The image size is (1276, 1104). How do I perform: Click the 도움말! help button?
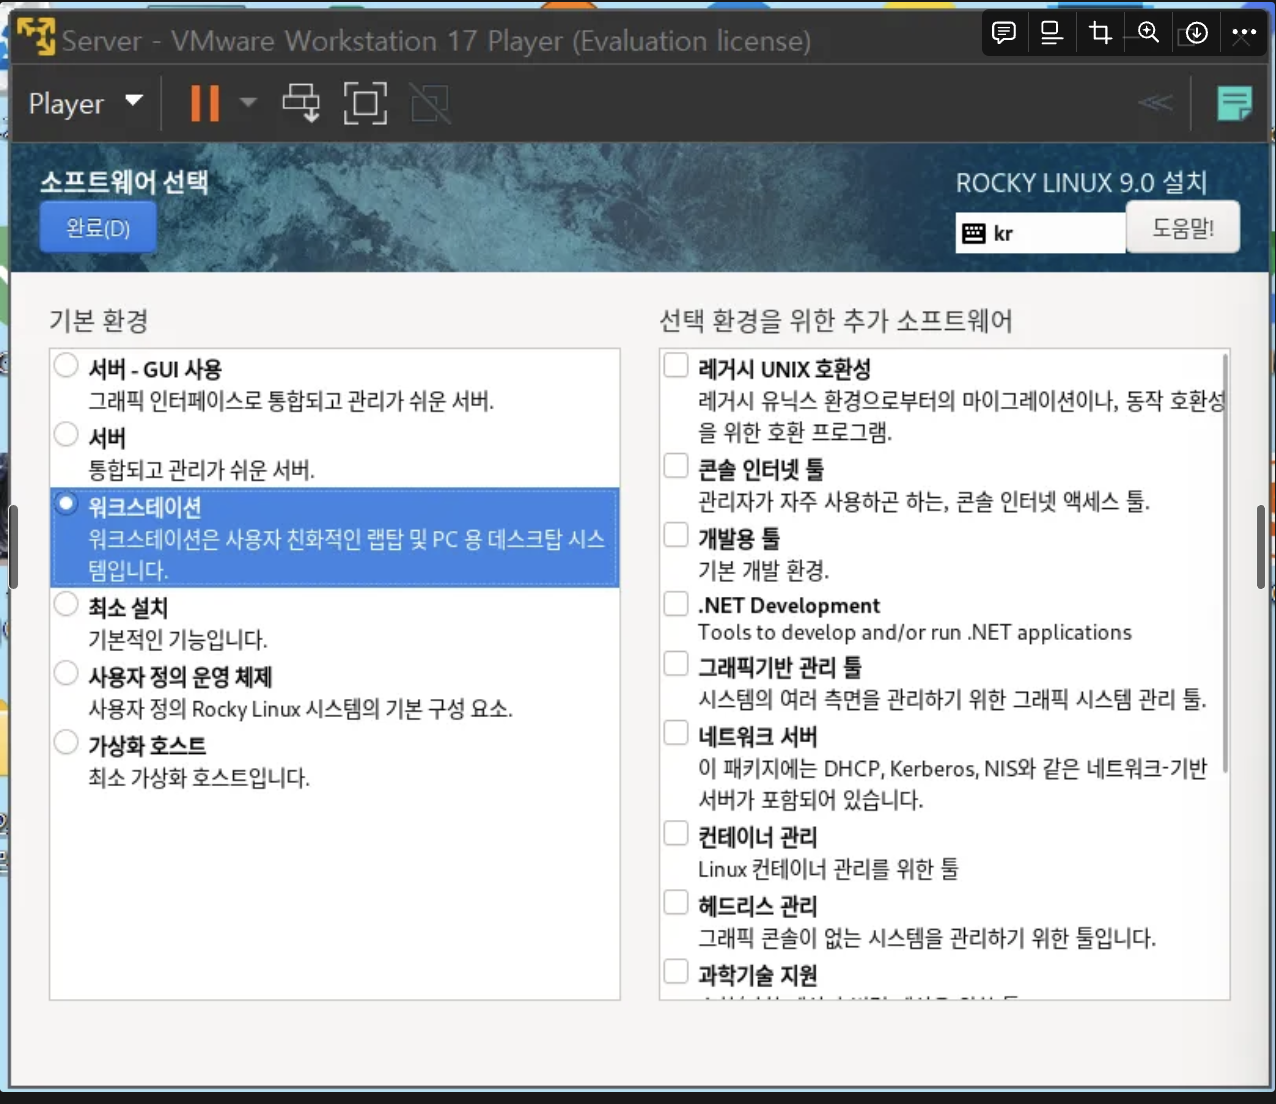pos(1183,228)
